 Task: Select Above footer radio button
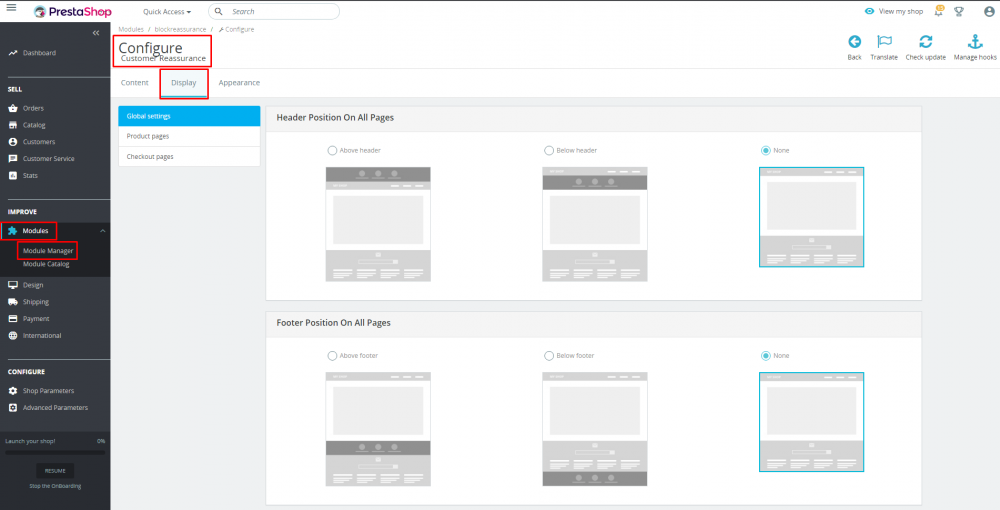coord(332,356)
